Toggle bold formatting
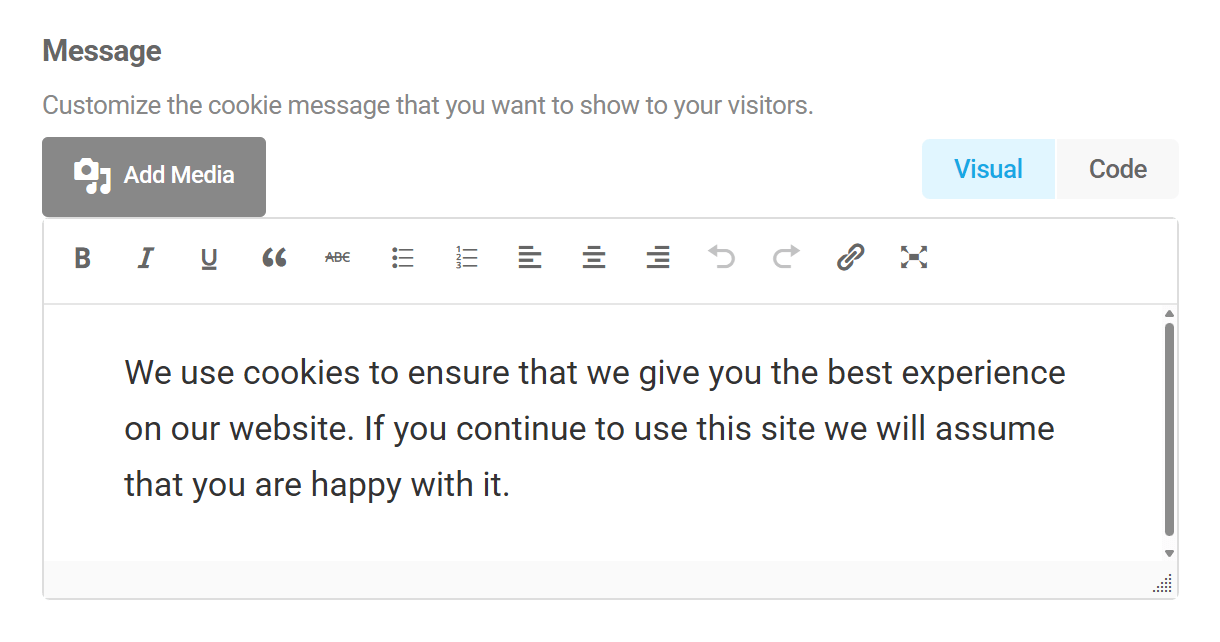The image size is (1220, 642). pyautogui.click(x=82, y=258)
